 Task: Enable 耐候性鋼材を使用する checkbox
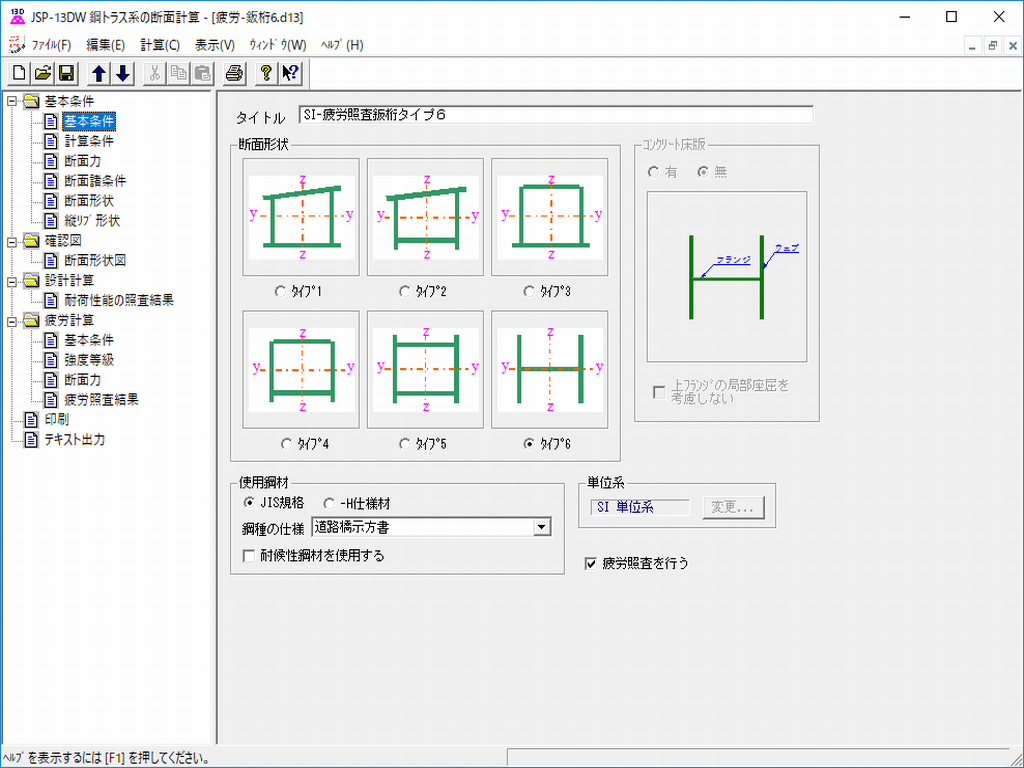click(250, 556)
